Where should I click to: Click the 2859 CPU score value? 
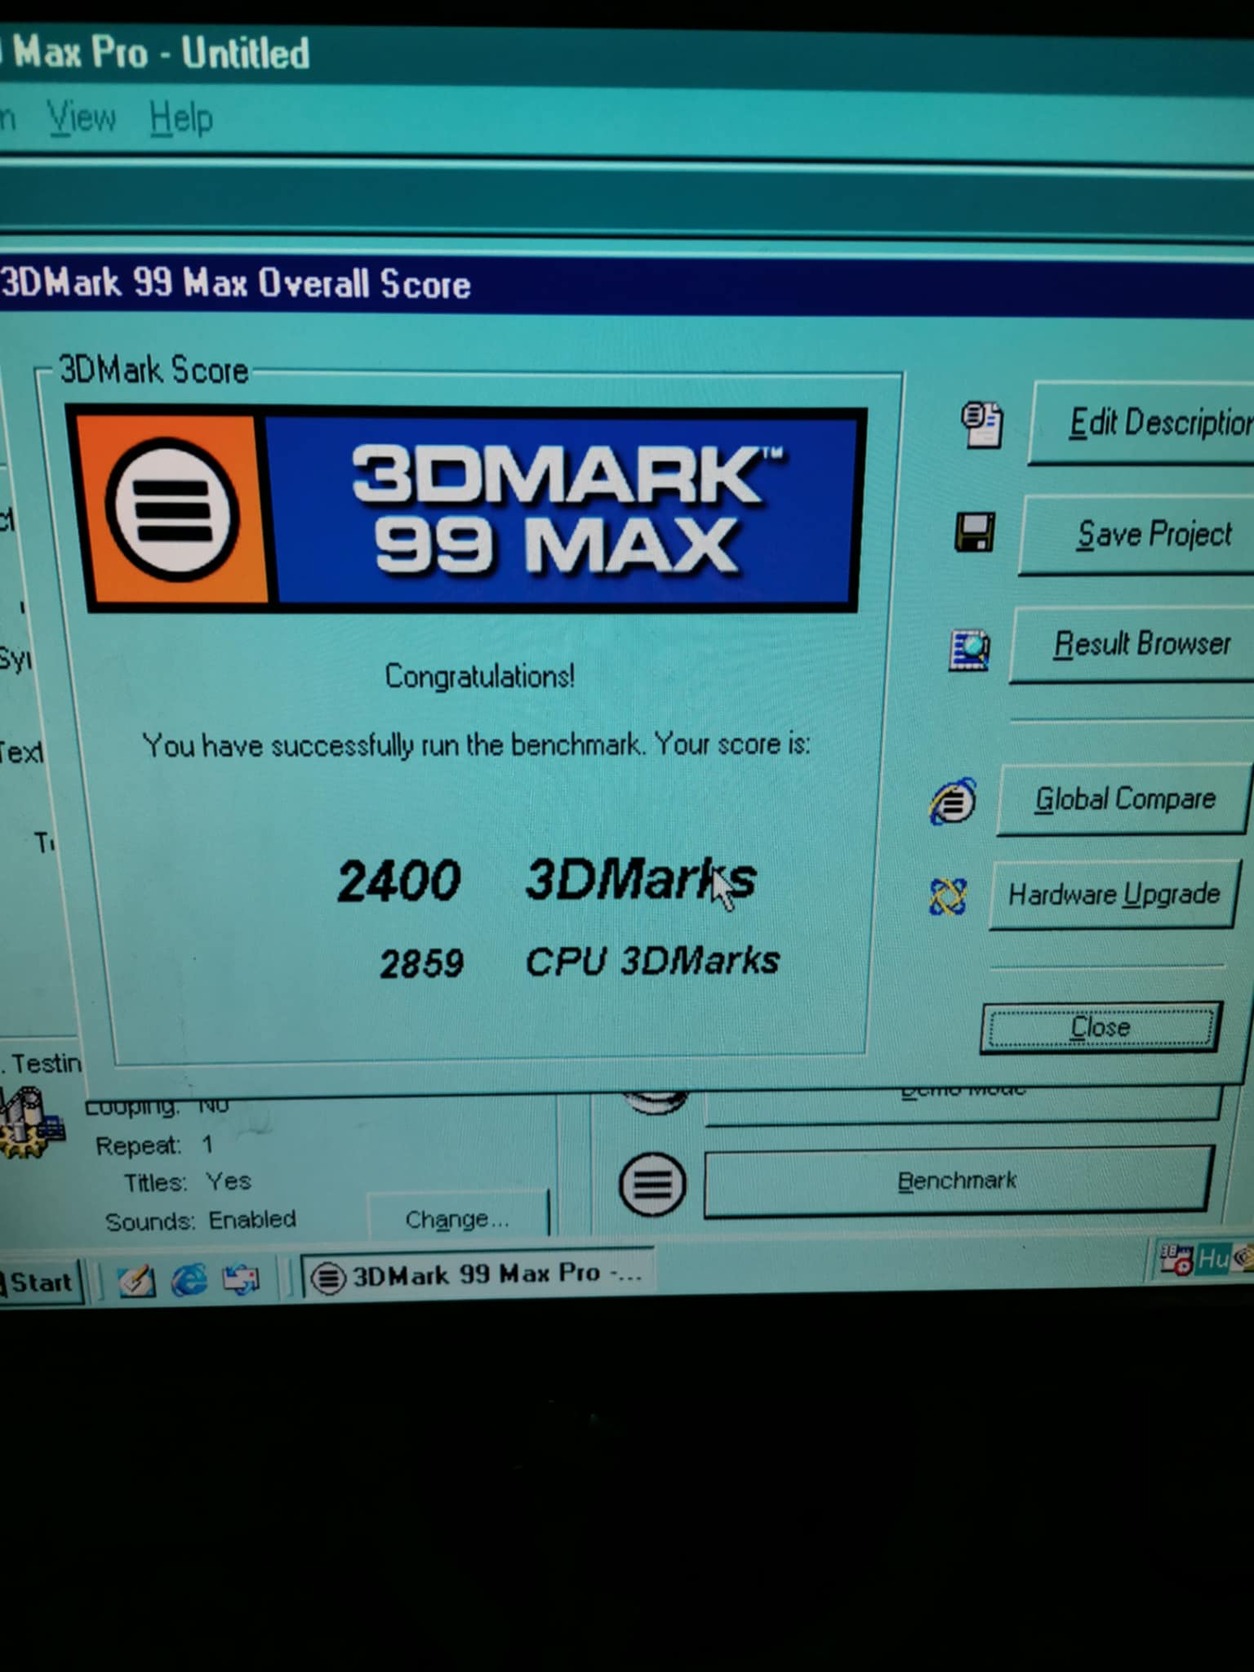(421, 963)
